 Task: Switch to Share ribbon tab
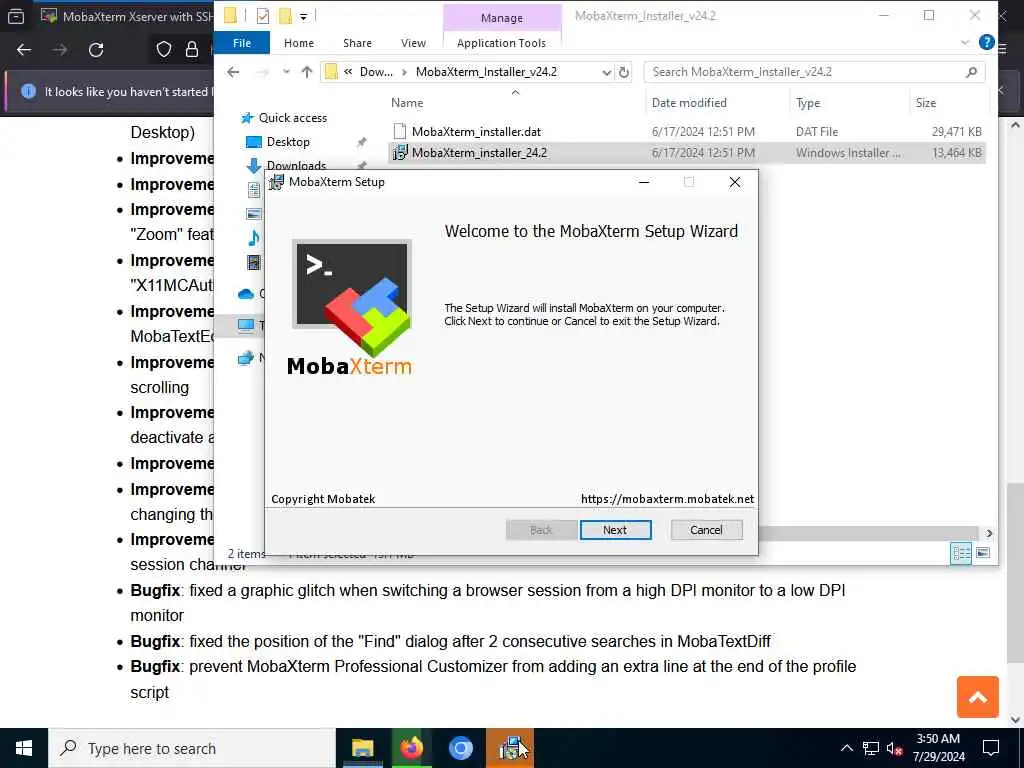point(357,43)
